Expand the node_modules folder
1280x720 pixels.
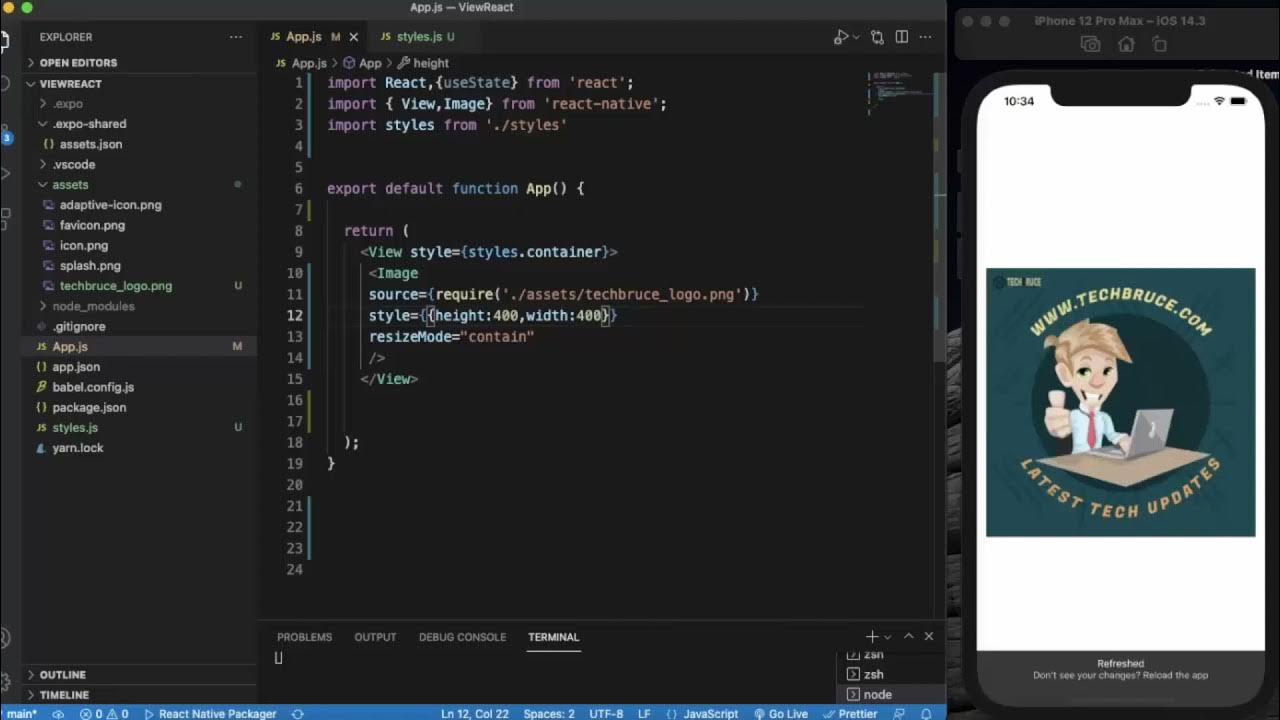coord(138,306)
